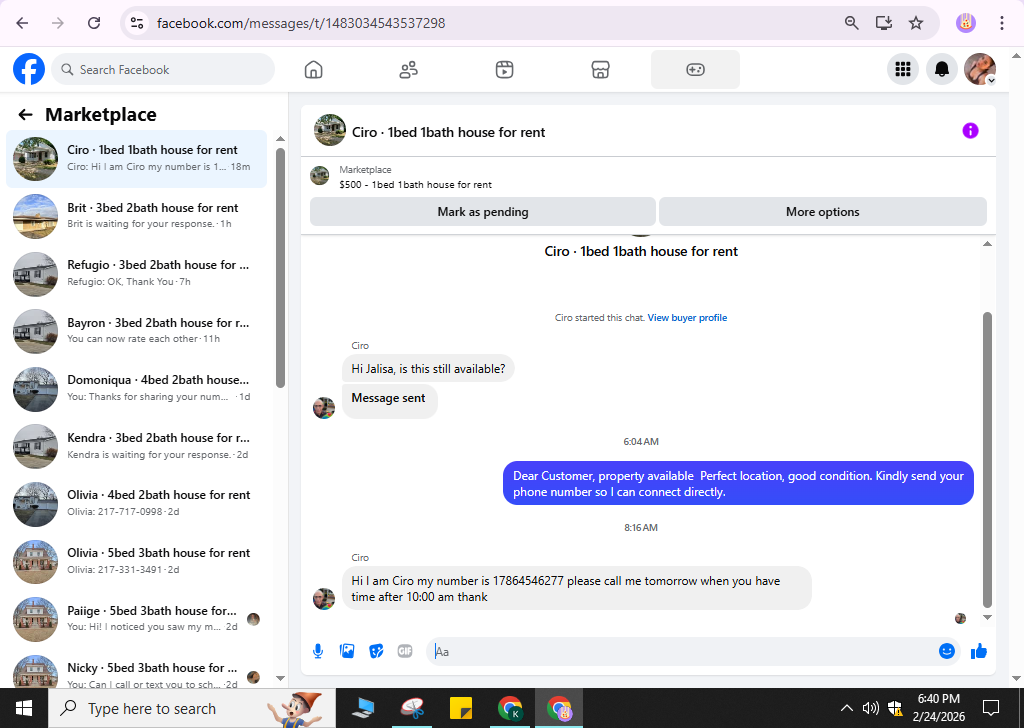
Task: Open Ciro 1bed 1bath conversation in list
Action: pos(136,159)
